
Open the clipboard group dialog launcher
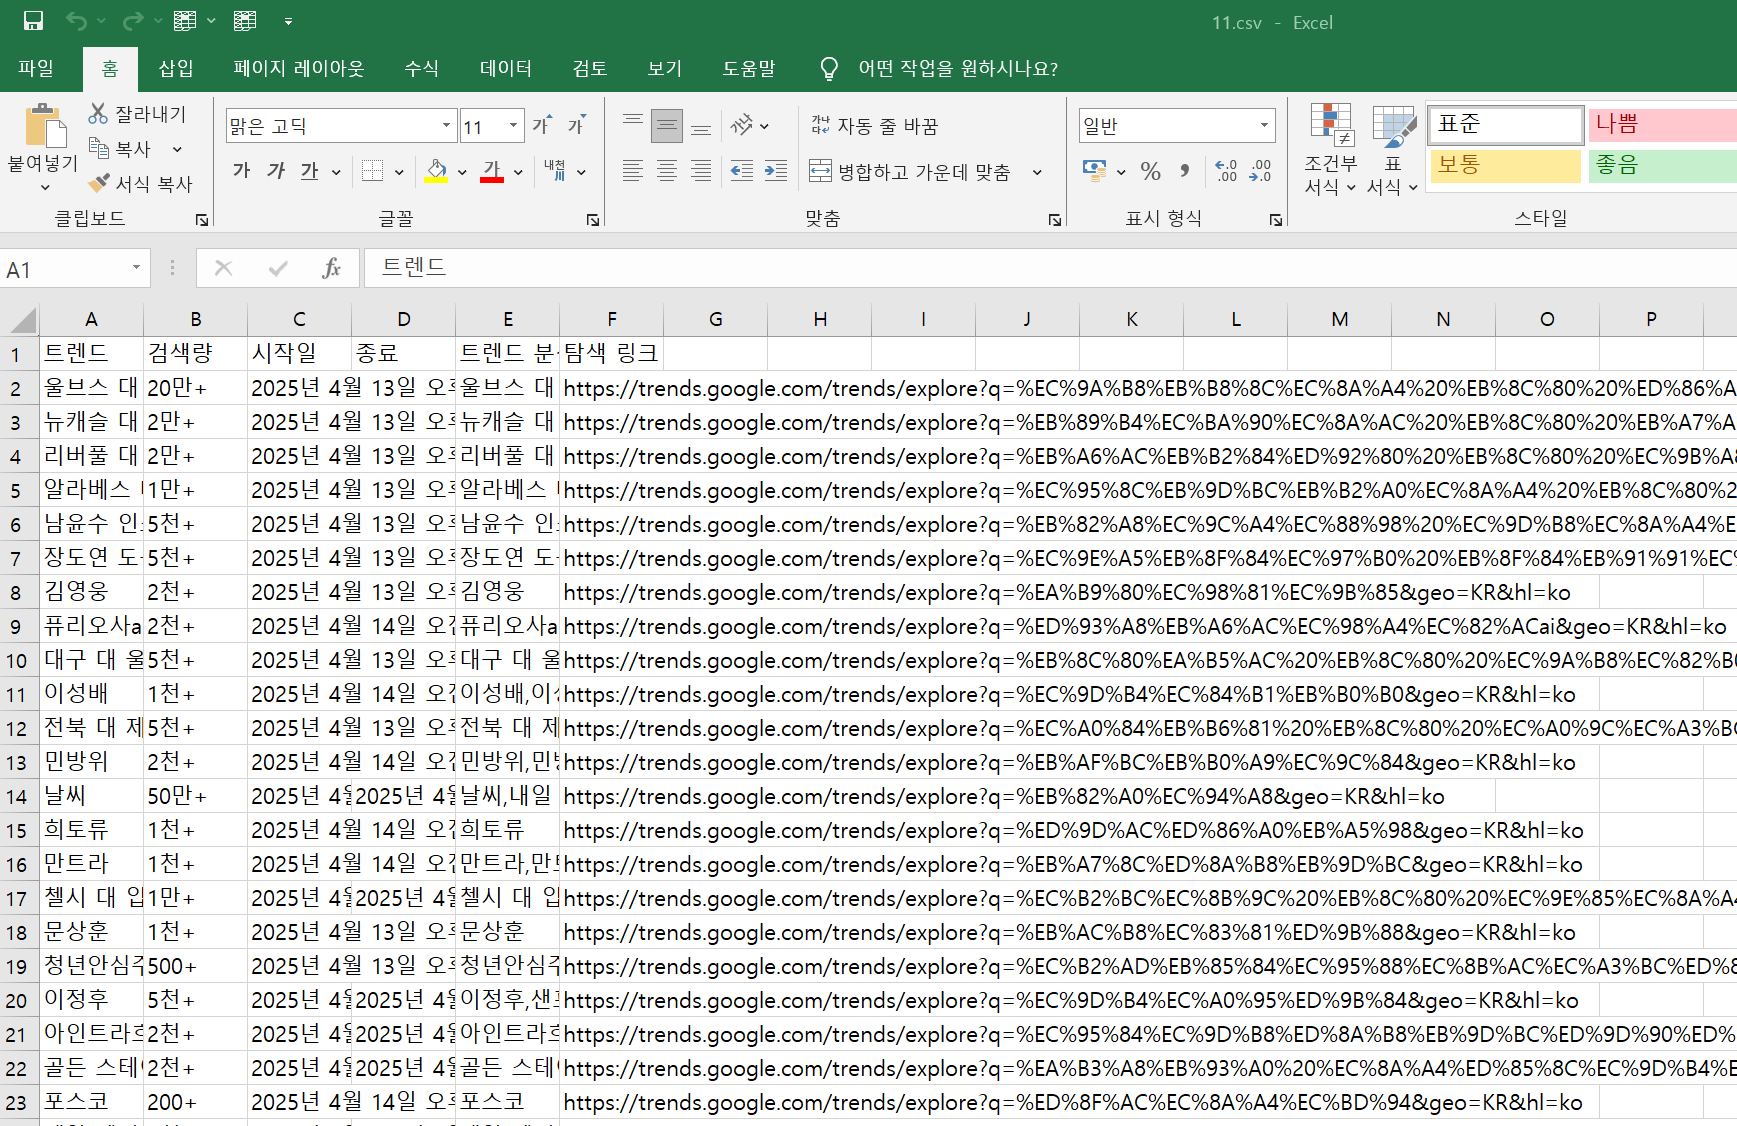[202, 219]
